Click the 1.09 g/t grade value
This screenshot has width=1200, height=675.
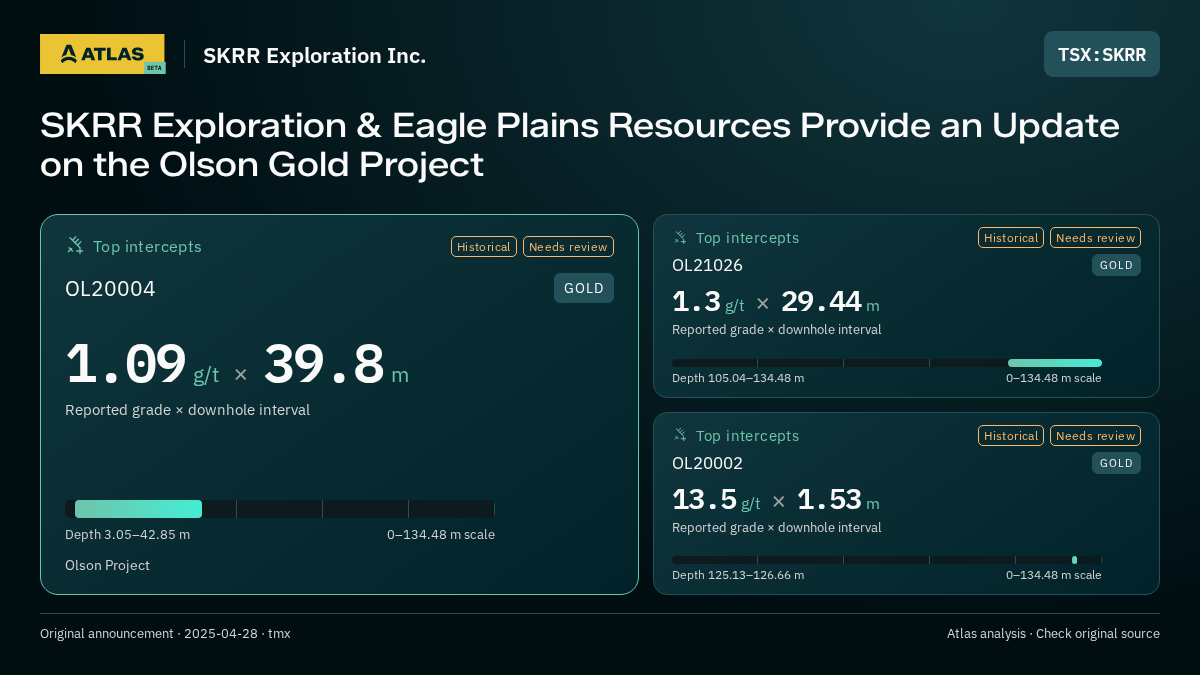(142, 365)
